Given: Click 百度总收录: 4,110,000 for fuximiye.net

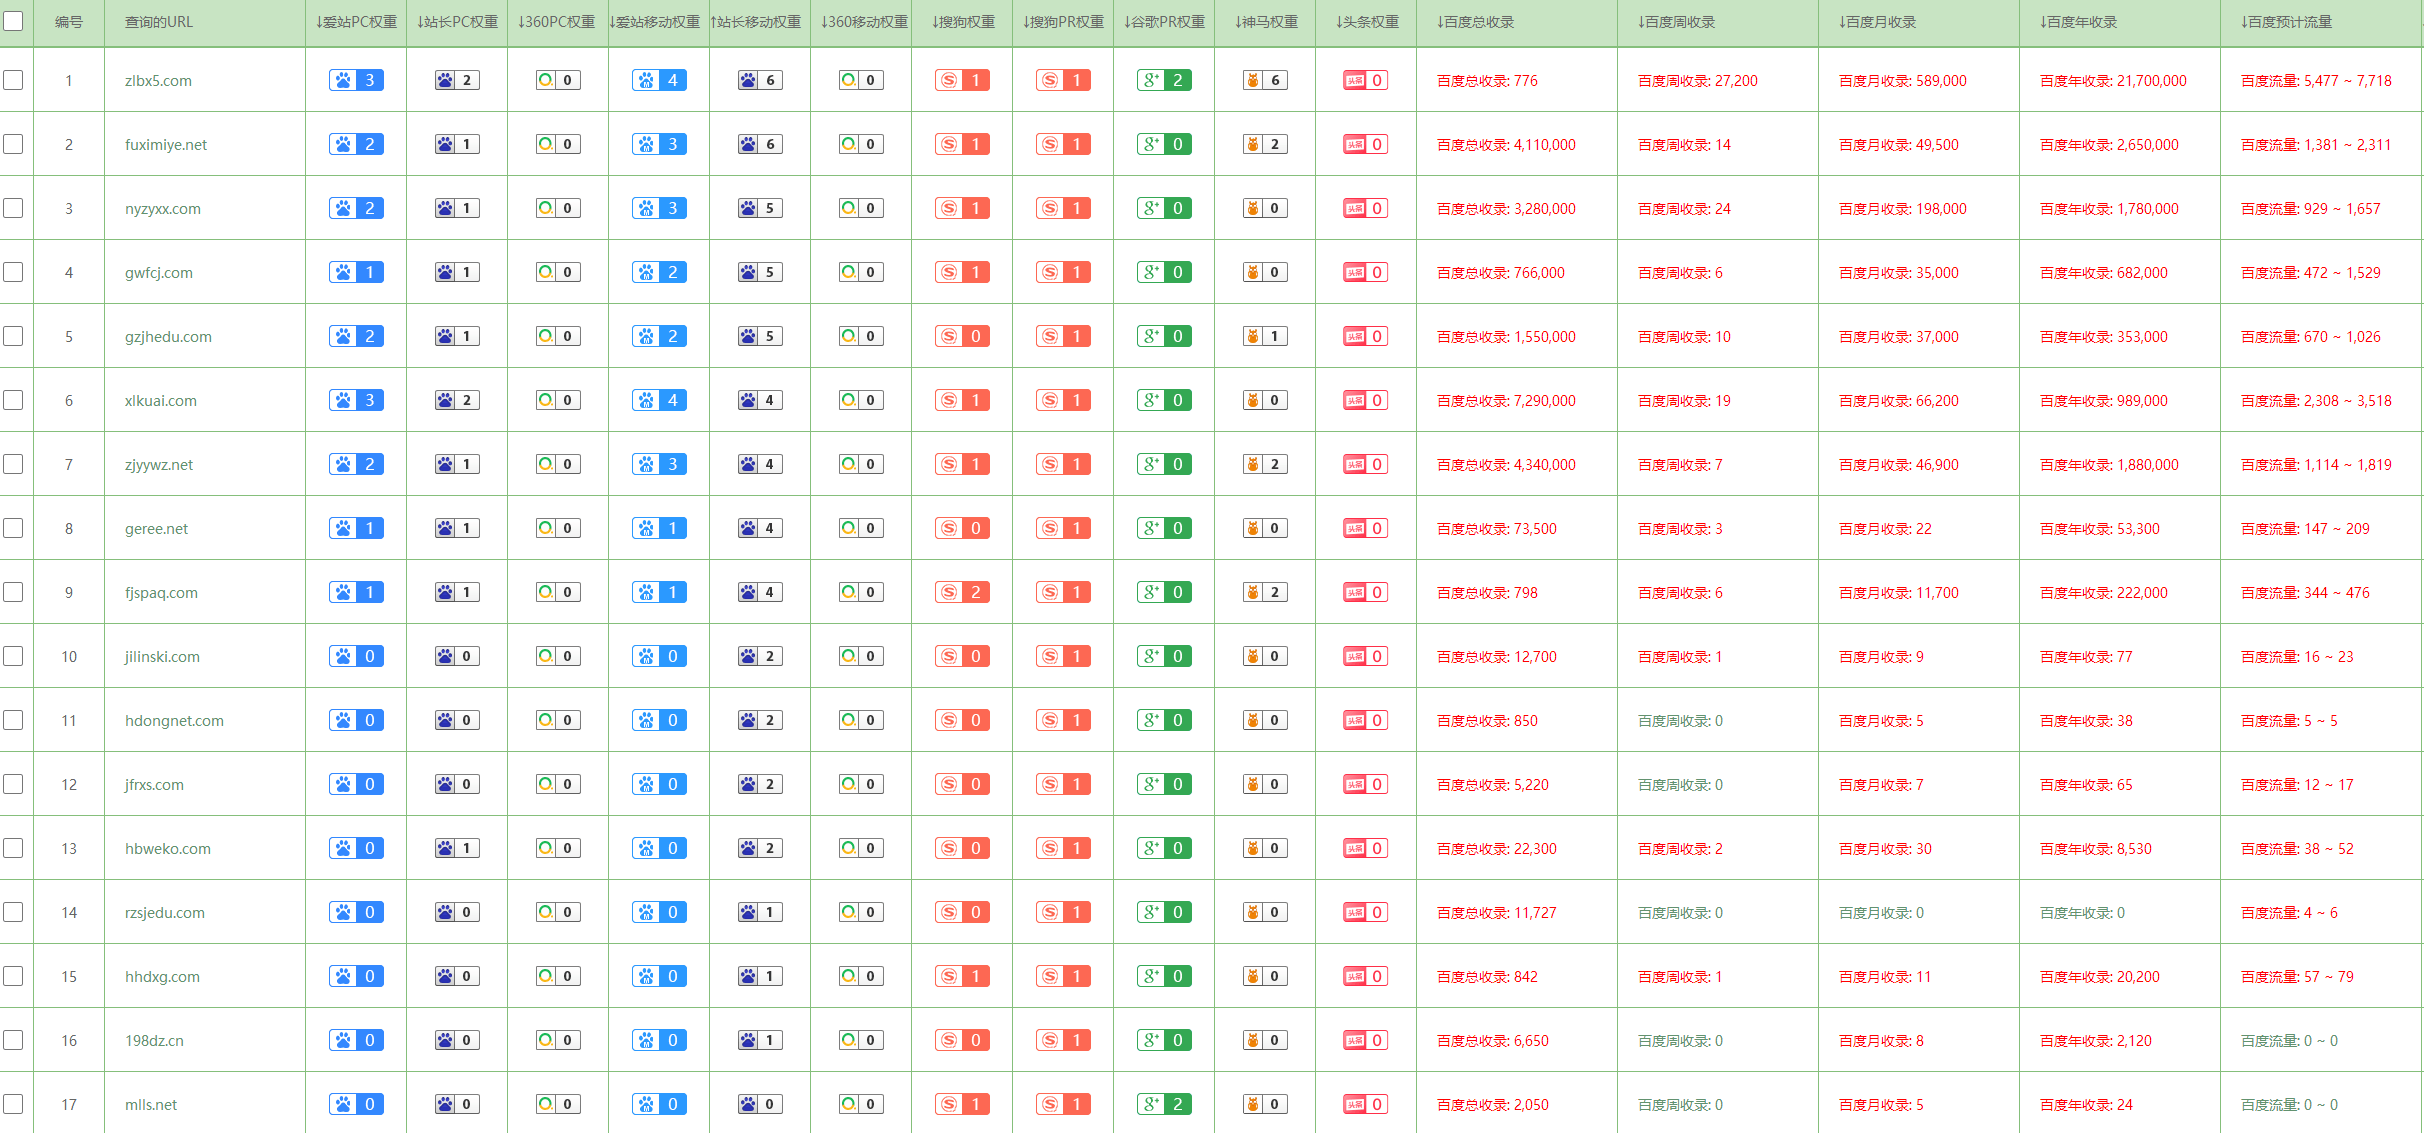Looking at the screenshot, I should point(1506,145).
